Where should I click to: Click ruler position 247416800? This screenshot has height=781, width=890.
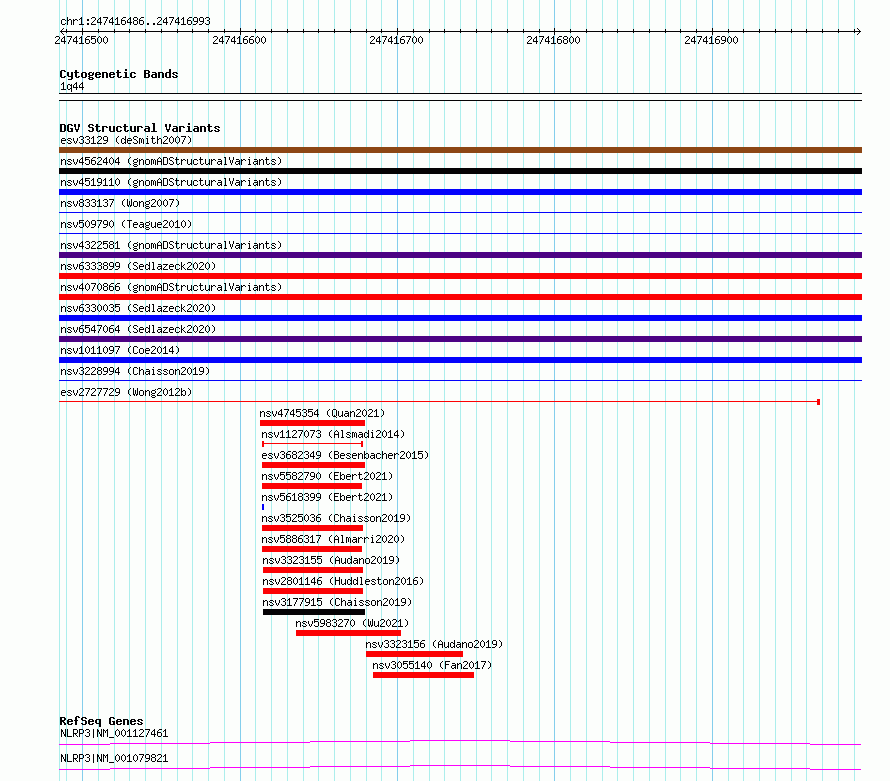coord(553,40)
